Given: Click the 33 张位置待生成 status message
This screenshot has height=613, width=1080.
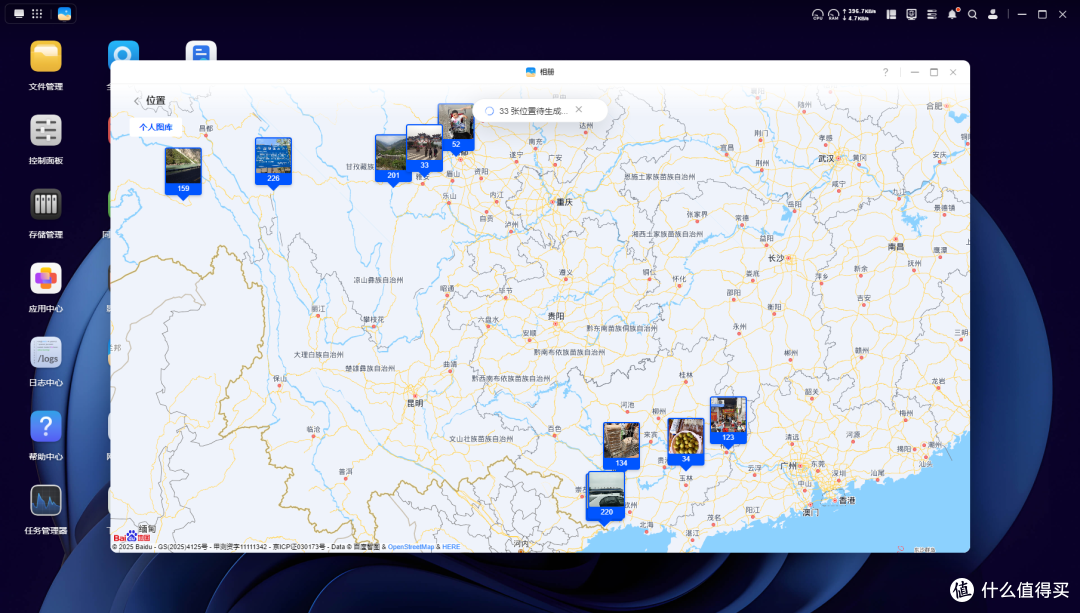Looking at the screenshot, I should (533, 110).
